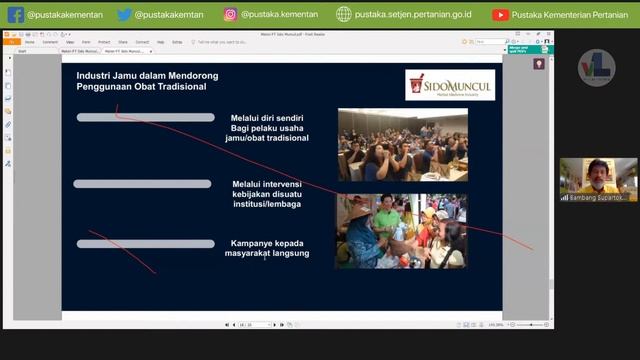Open the YouTube Pustaka Kementerian Pertanian link
Viewport: 640px width, 360px height.
coord(560,15)
